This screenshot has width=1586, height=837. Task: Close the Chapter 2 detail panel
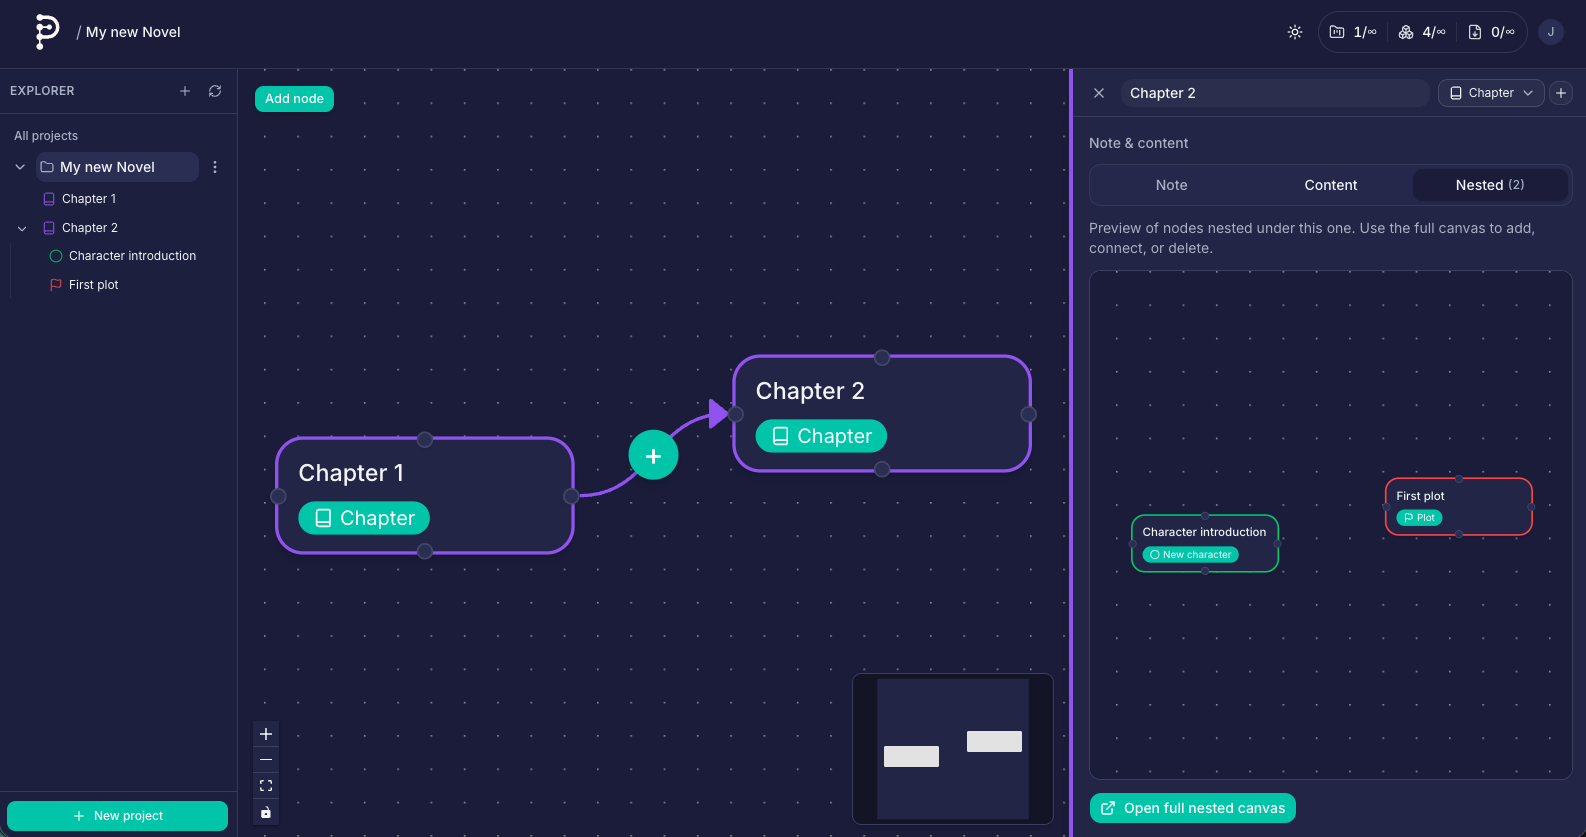(1099, 93)
